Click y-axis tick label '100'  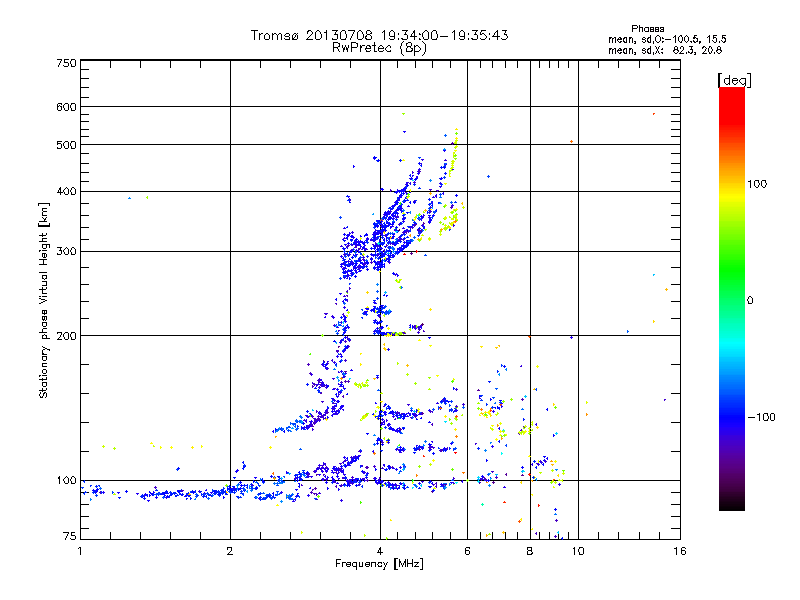[66, 481]
